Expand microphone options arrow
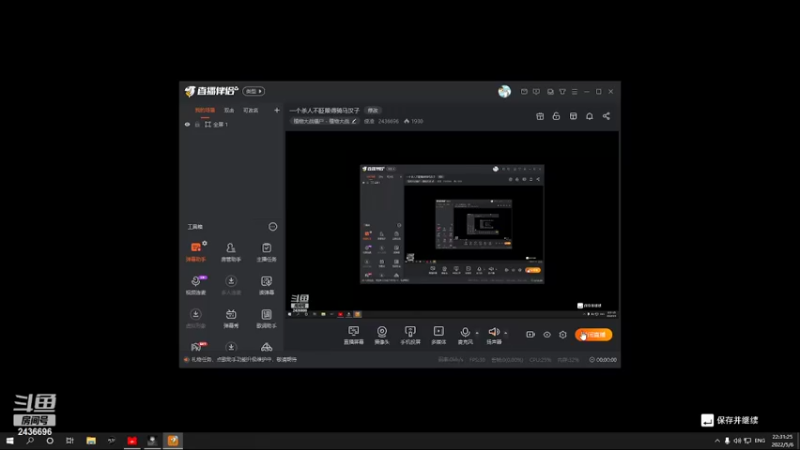 (x=477, y=333)
